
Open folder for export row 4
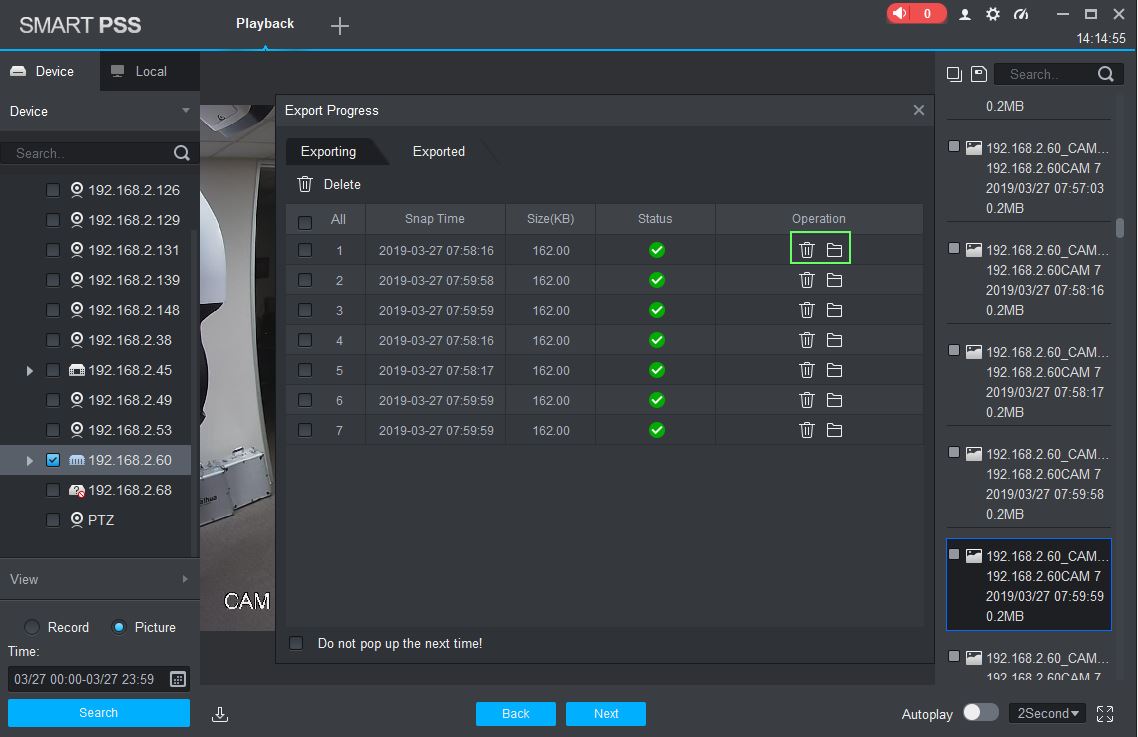click(835, 340)
